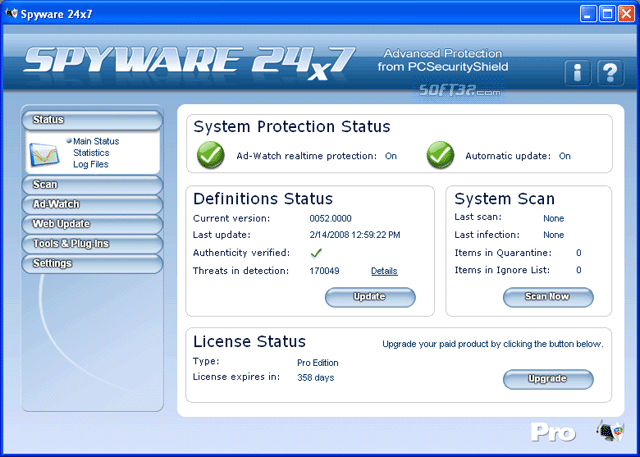The height and width of the screenshot is (457, 640).
Task: Maximize the Spyware 24x7 window
Action: [607, 14]
